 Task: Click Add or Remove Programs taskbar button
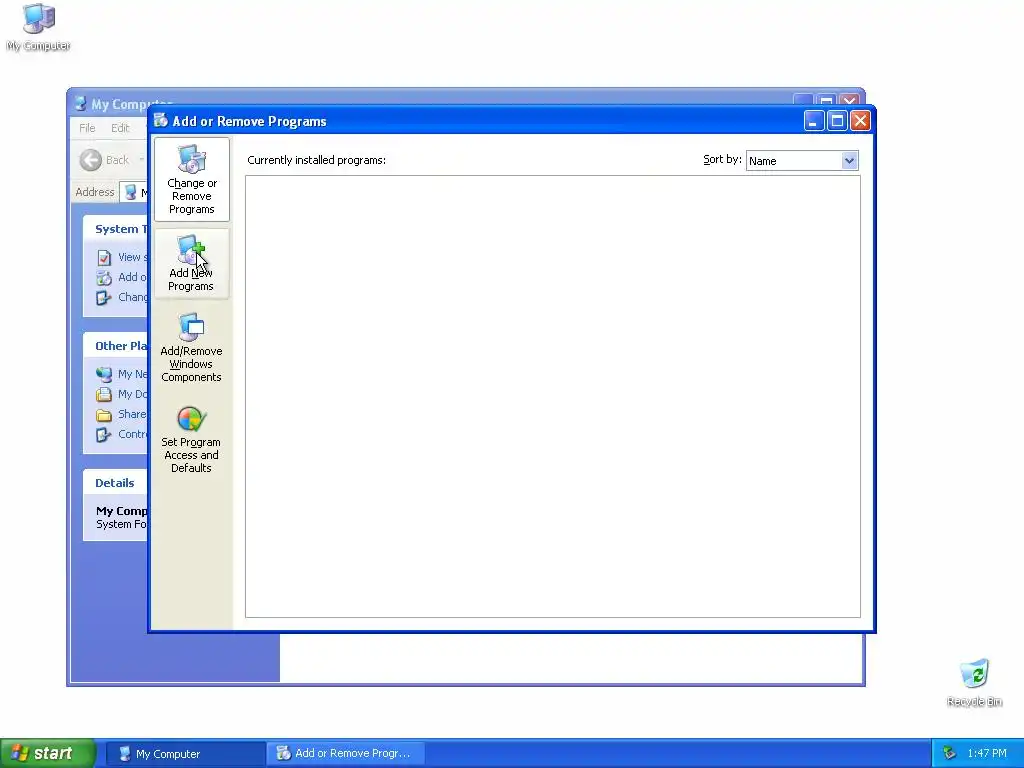[345, 754]
